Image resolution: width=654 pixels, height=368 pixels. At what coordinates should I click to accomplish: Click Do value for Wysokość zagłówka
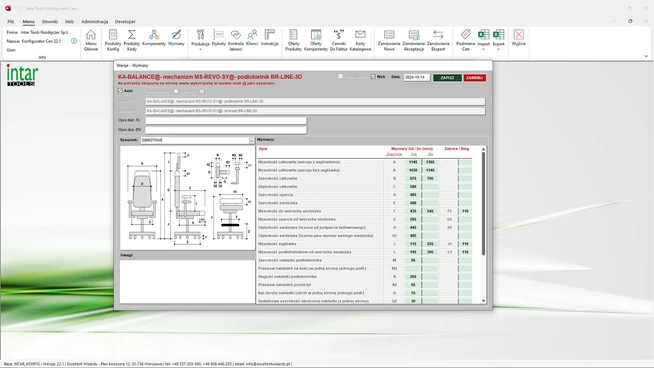click(x=430, y=244)
